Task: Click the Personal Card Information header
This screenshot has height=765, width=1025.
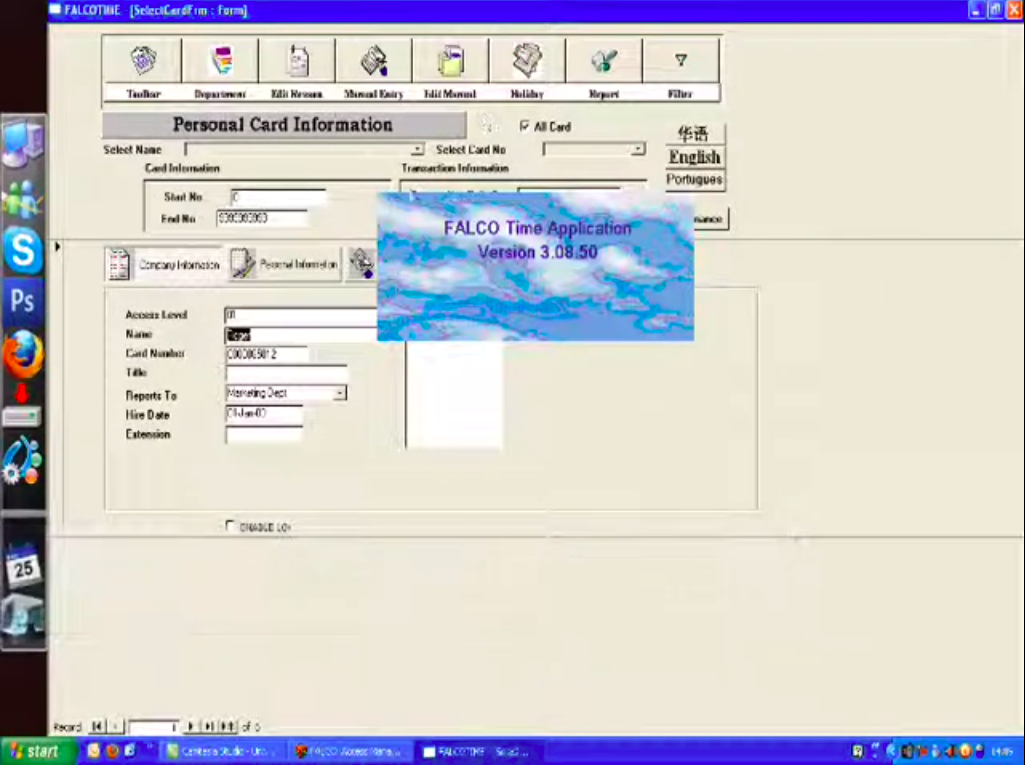Action: pyautogui.click(x=284, y=125)
